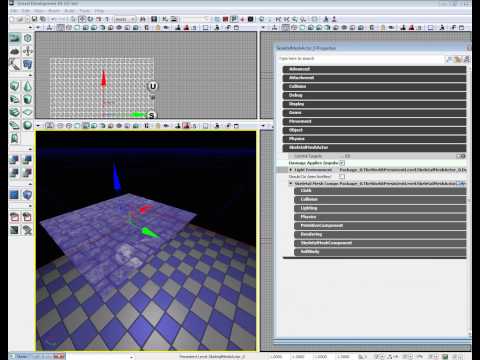Expand the Attachment property category
480x360 pixels.
point(374,78)
